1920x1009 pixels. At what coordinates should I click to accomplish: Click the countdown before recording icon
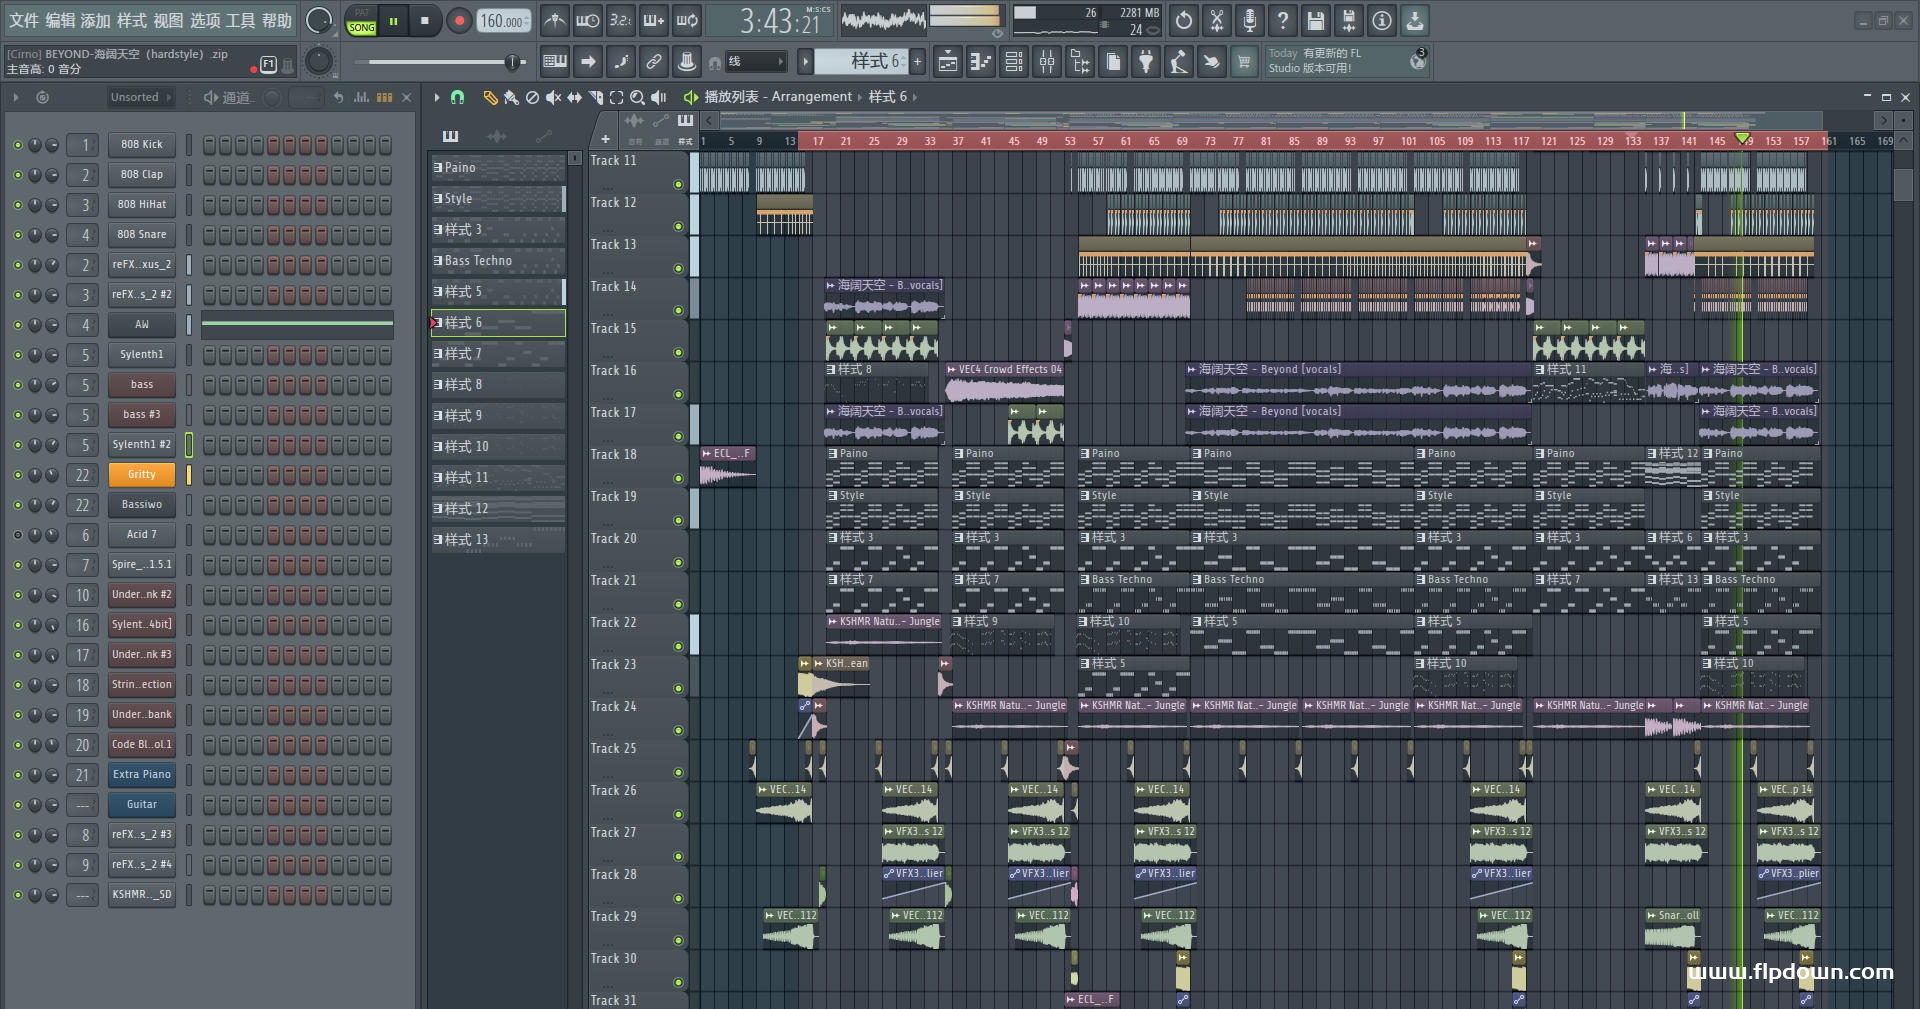(621, 20)
